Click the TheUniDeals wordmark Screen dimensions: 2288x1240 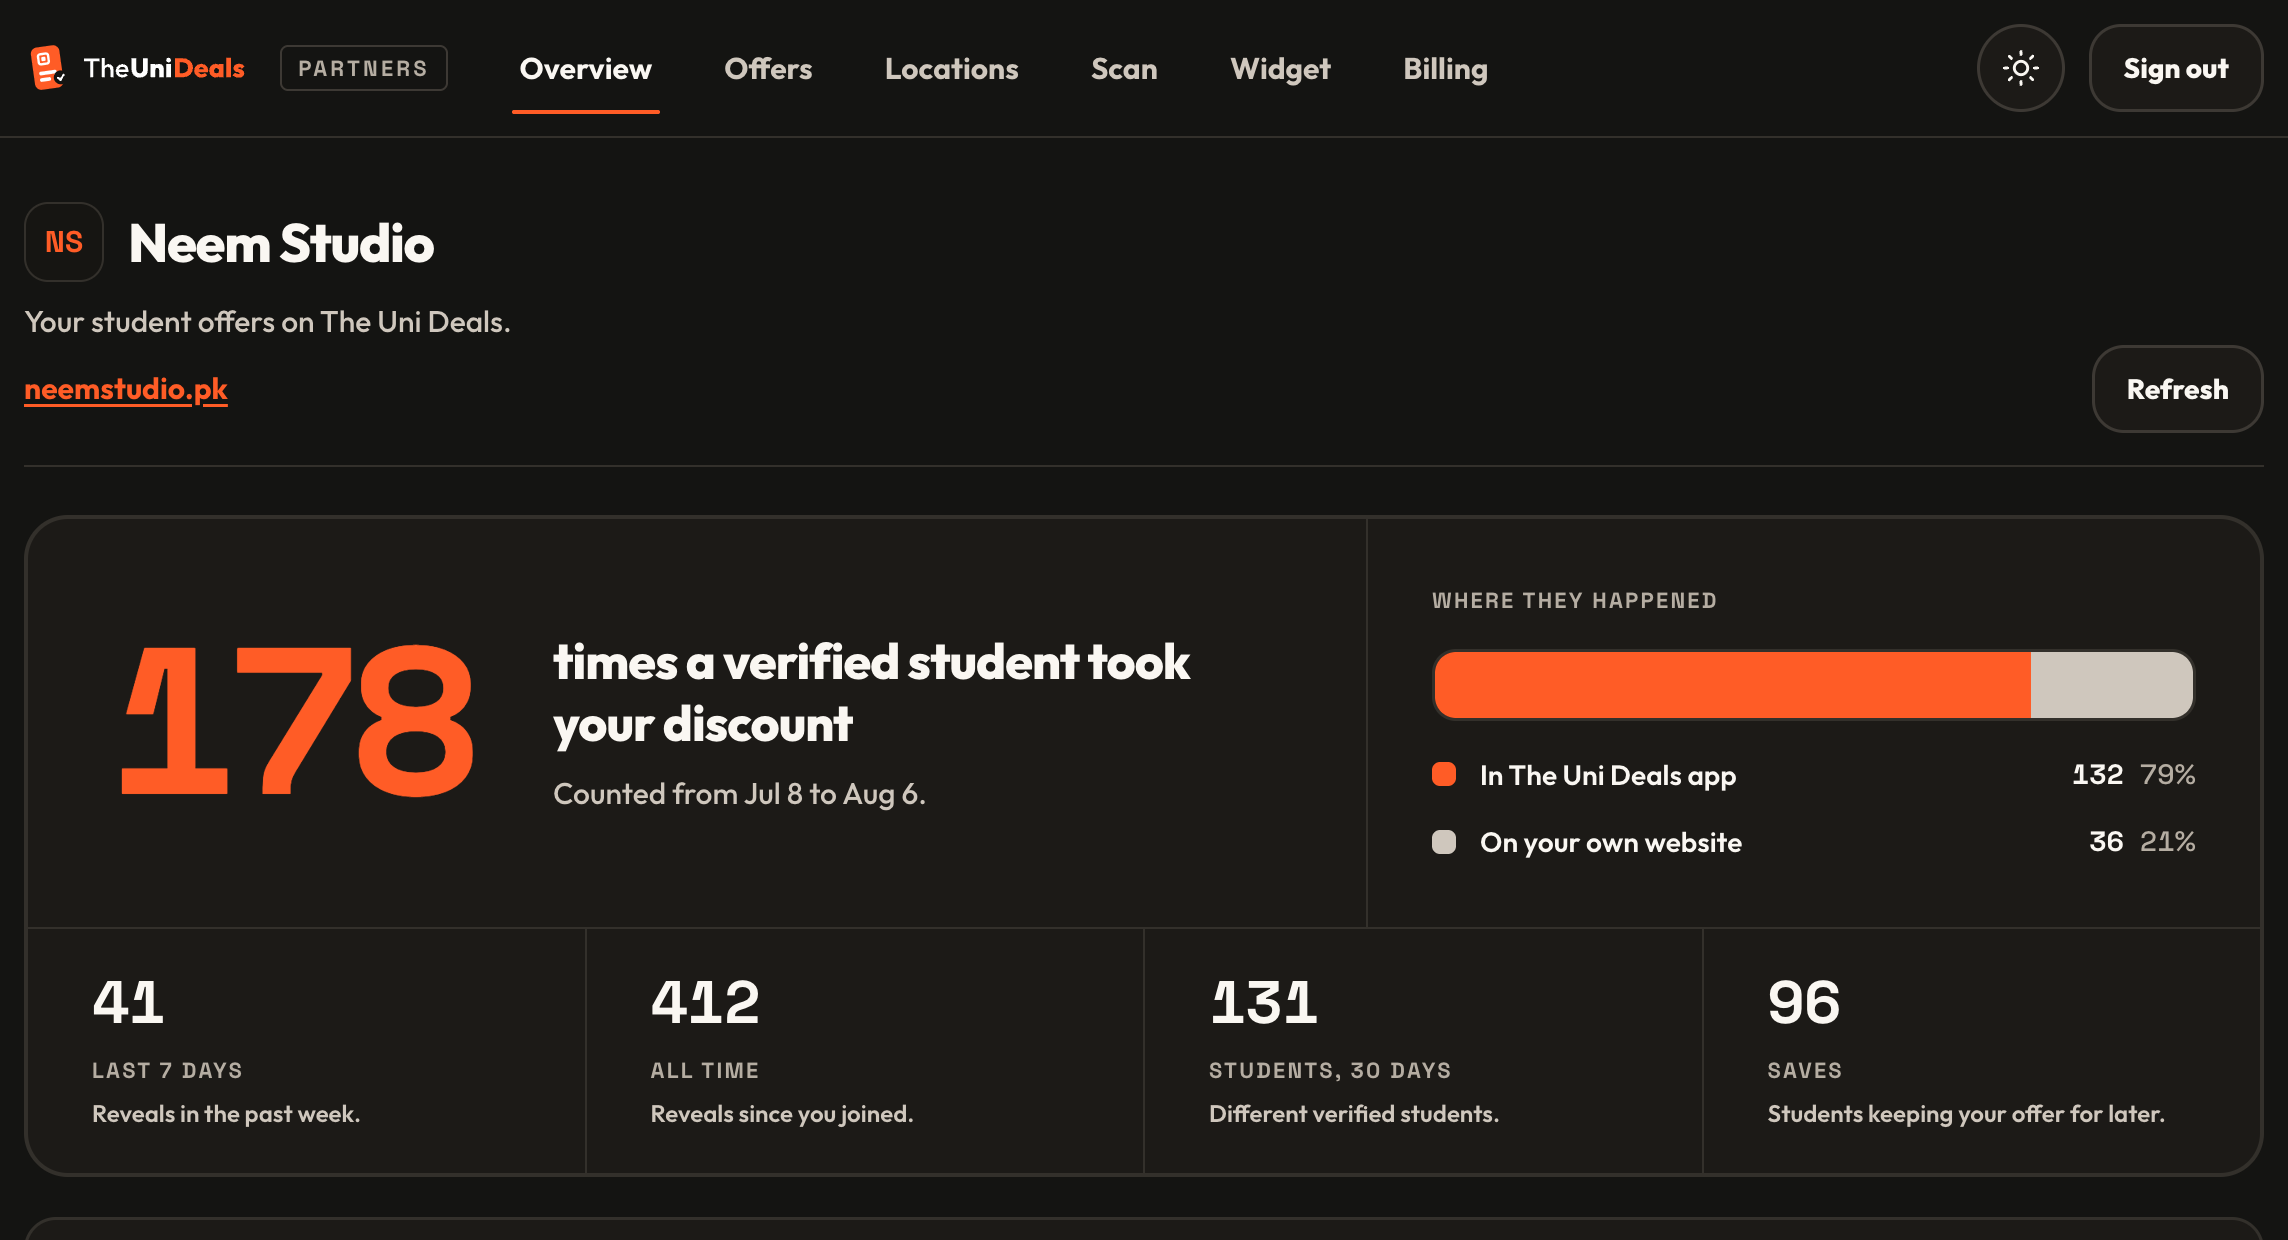(164, 68)
